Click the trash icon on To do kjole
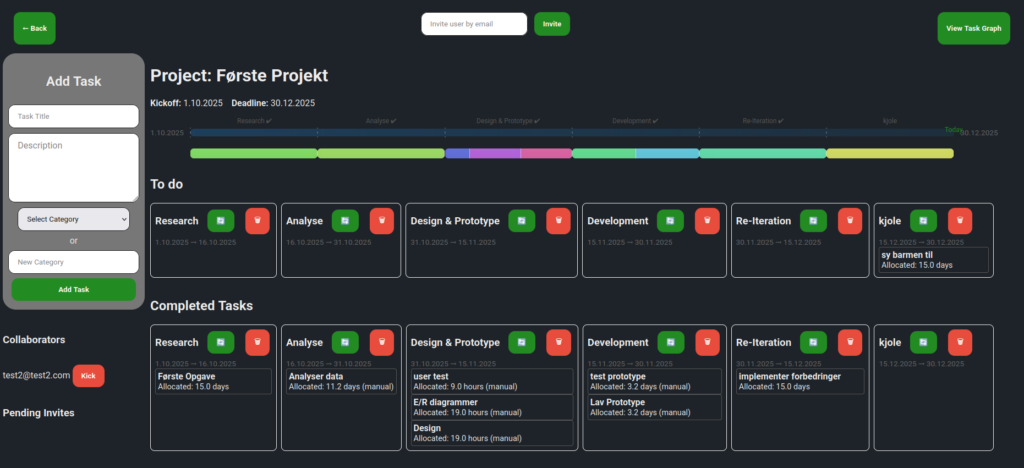This screenshot has height=468, width=1024. [x=960, y=221]
